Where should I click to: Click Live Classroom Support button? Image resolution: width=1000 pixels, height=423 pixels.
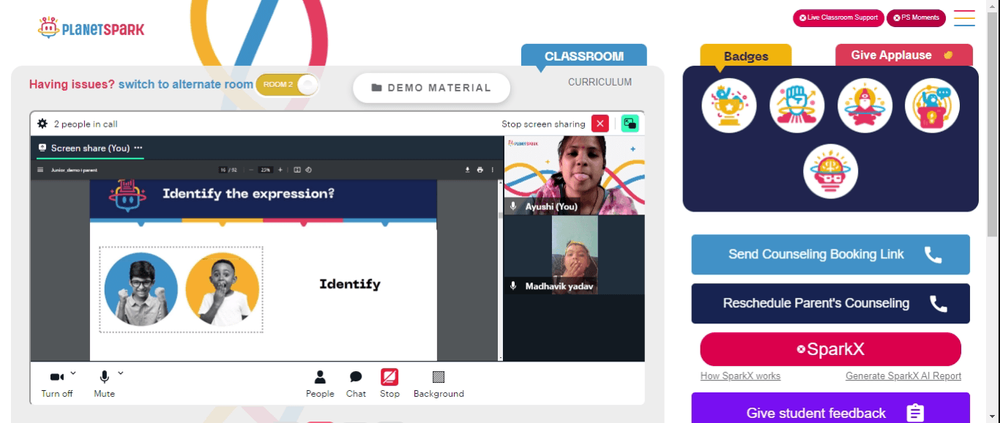coord(838,18)
